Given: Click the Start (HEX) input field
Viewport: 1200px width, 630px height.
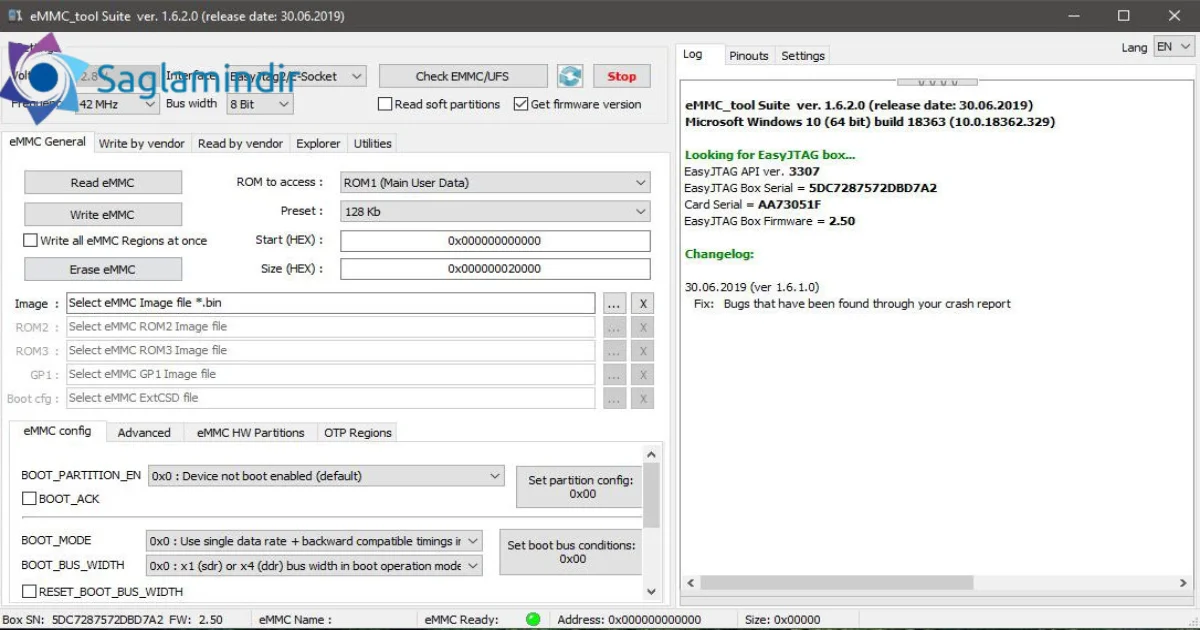Looking at the screenshot, I should (x=495, y=241).
